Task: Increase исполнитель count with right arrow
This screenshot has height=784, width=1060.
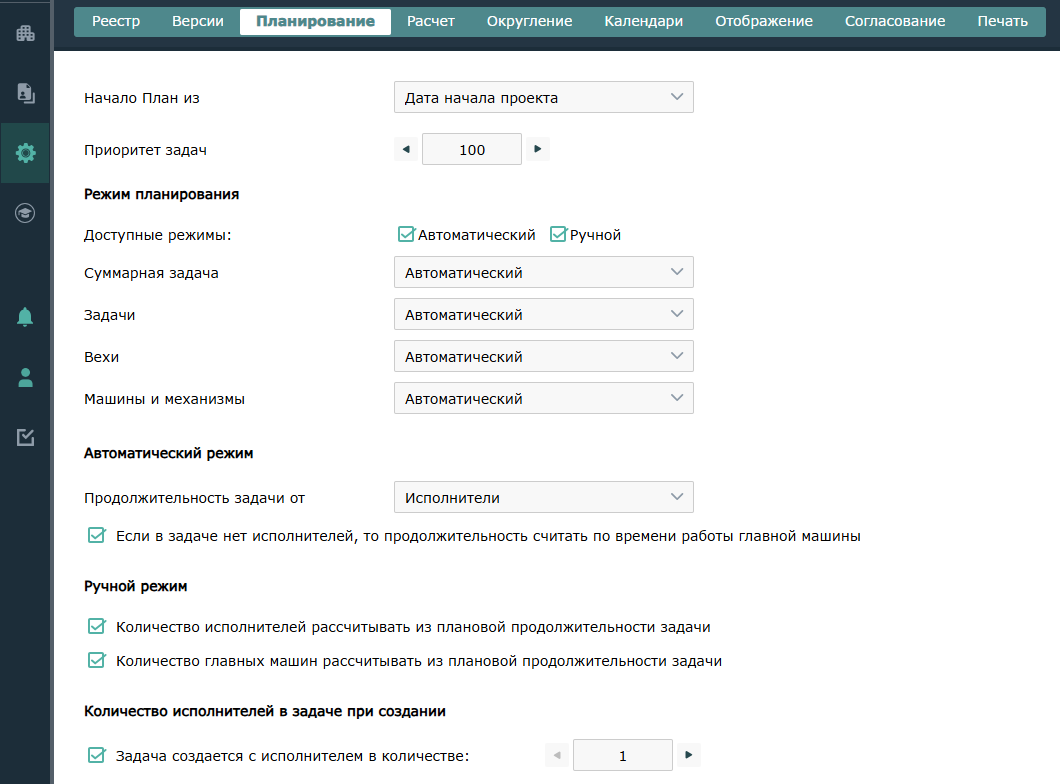Action: point(688,756)
